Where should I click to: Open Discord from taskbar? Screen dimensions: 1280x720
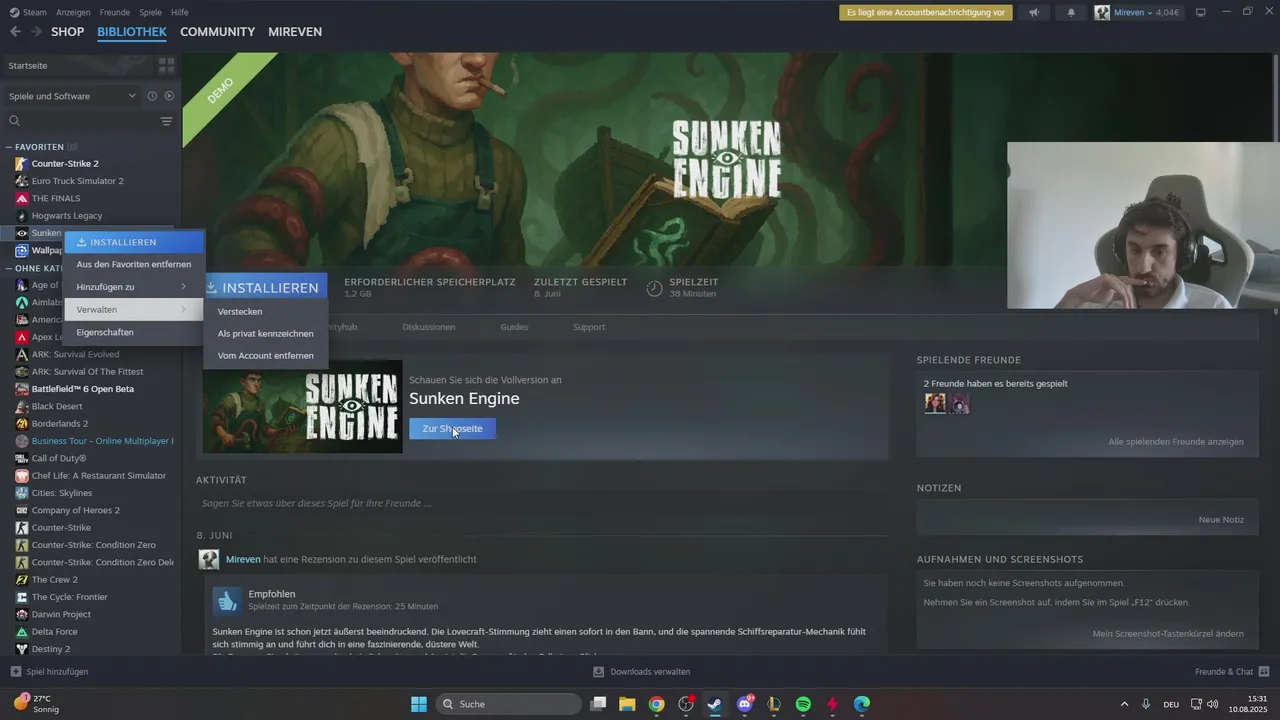(x=745, y=704)
